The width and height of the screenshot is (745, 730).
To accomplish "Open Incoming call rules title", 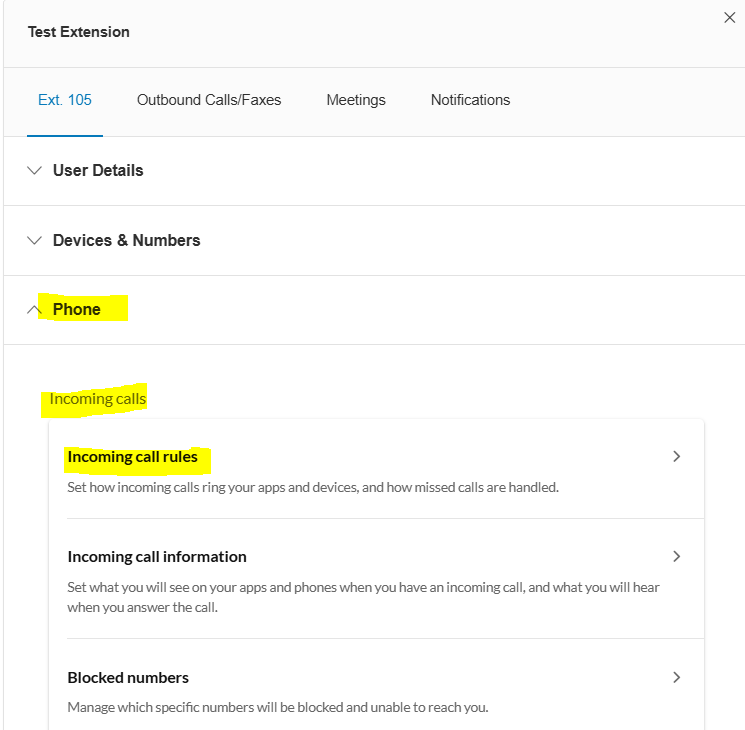I will tap(133, 457).
